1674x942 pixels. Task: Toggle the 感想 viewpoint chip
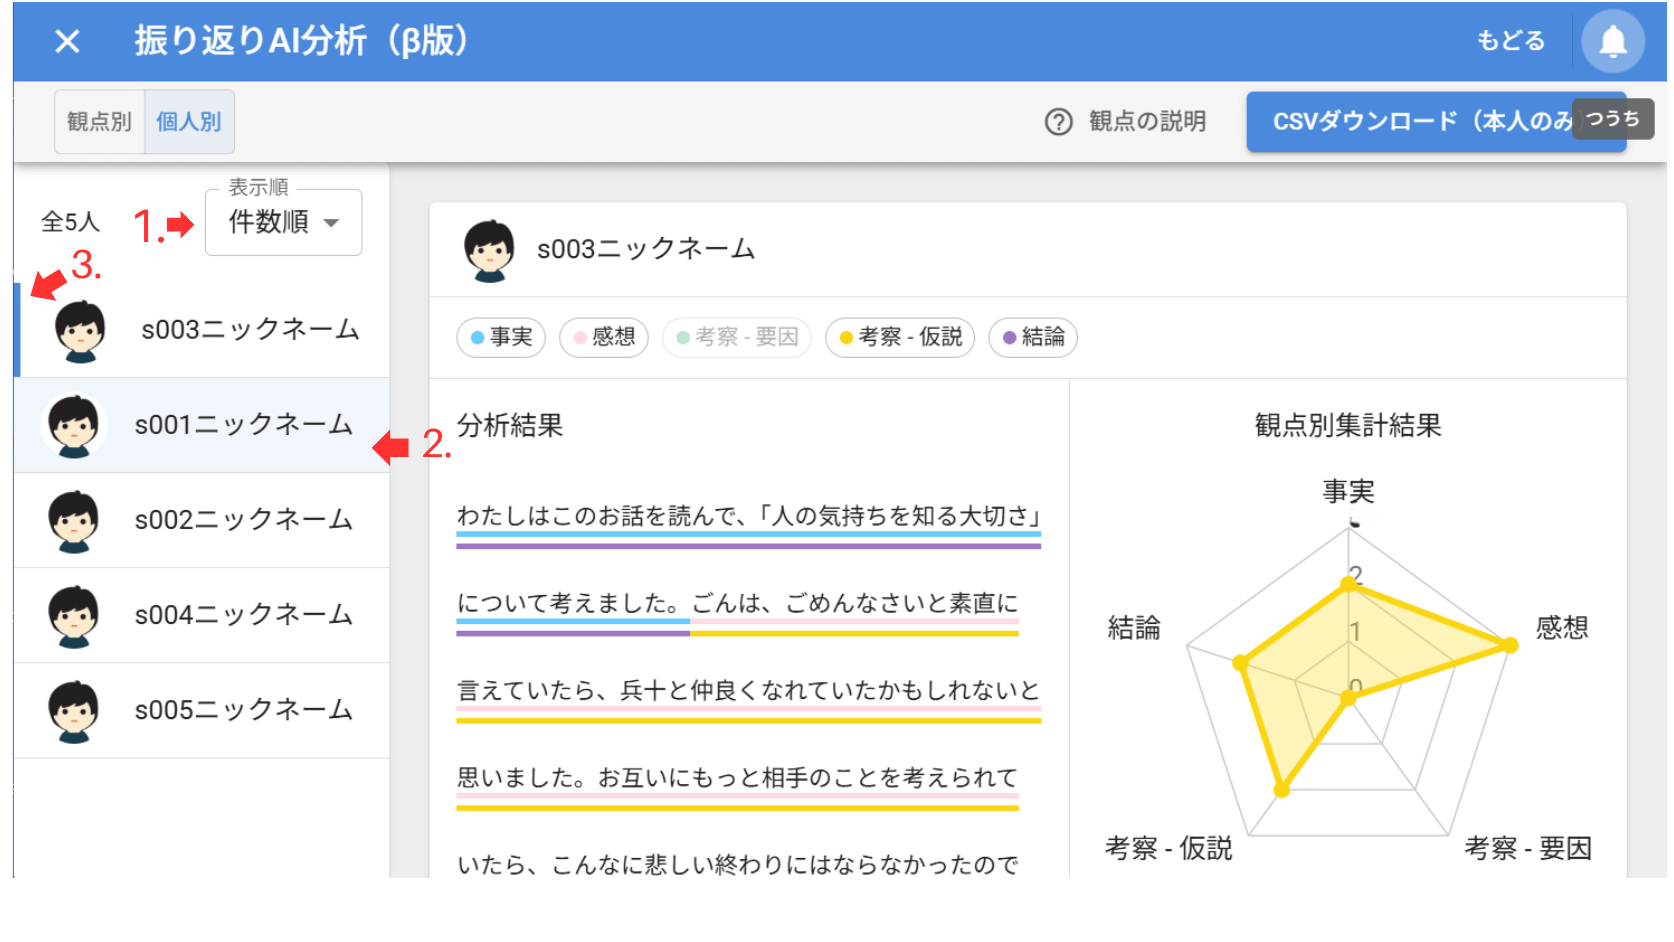604,338
